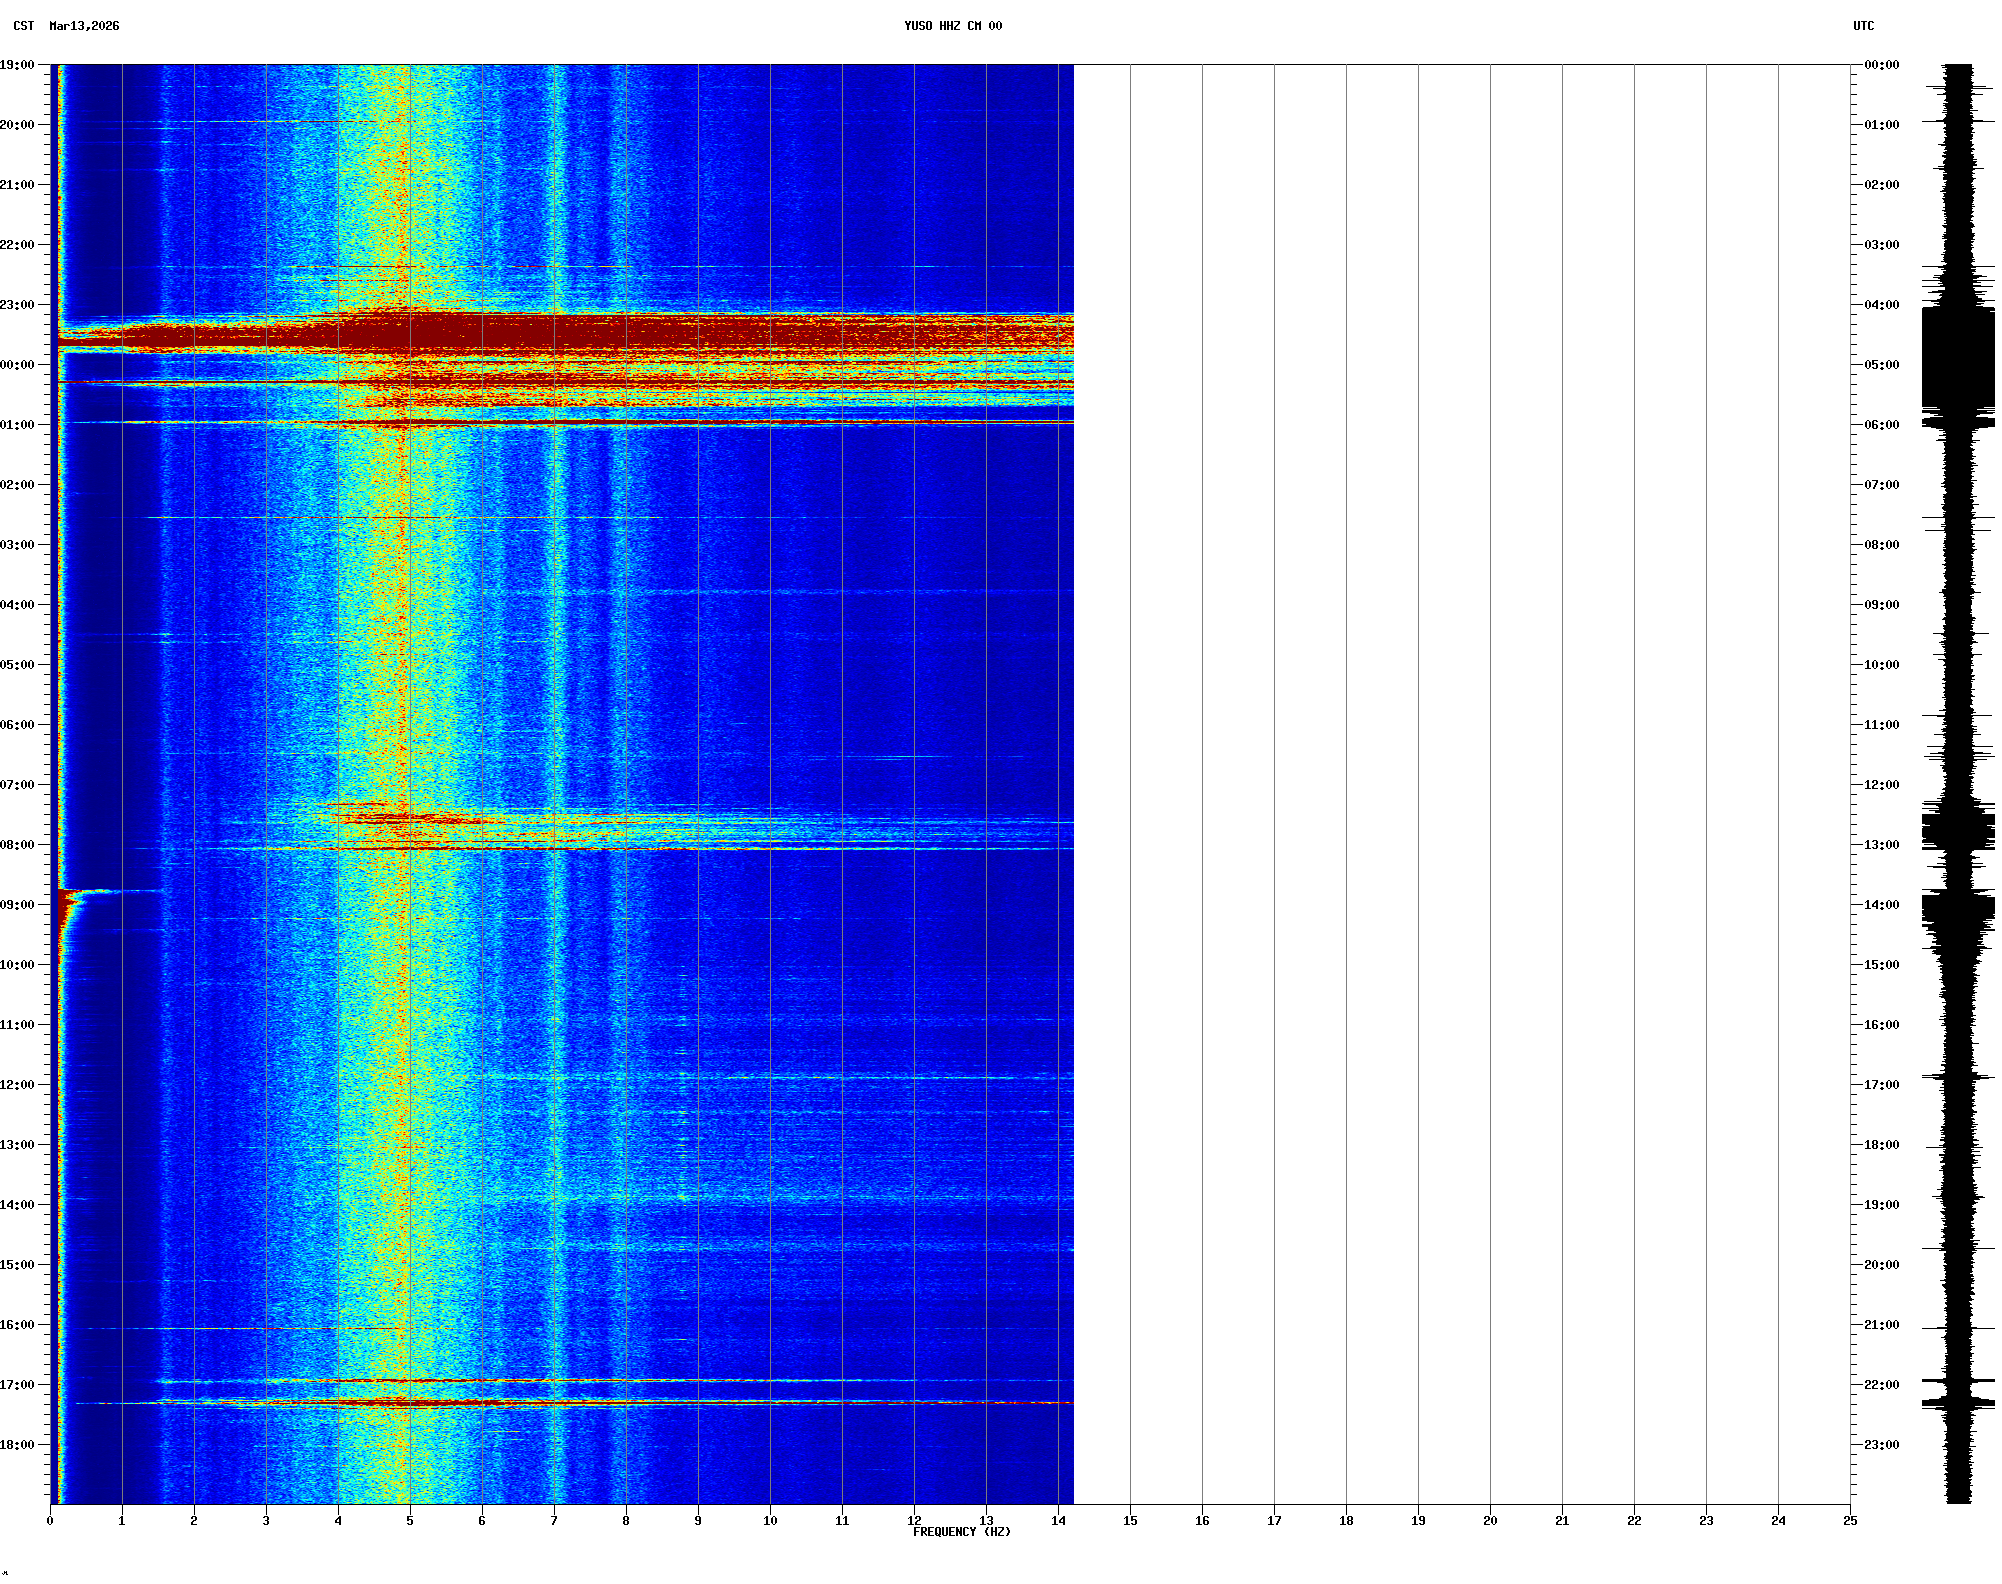Click the 22:00 UTC time tick label
The height and width of the screenshot is (1584, 2002).
pyautogui.click(x=1881, y=1385)
